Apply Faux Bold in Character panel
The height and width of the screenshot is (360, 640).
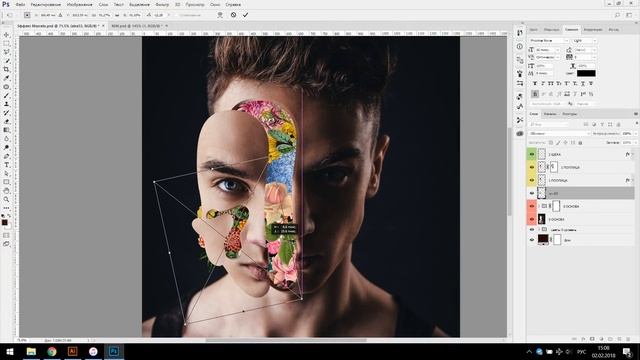click(535, 83)
